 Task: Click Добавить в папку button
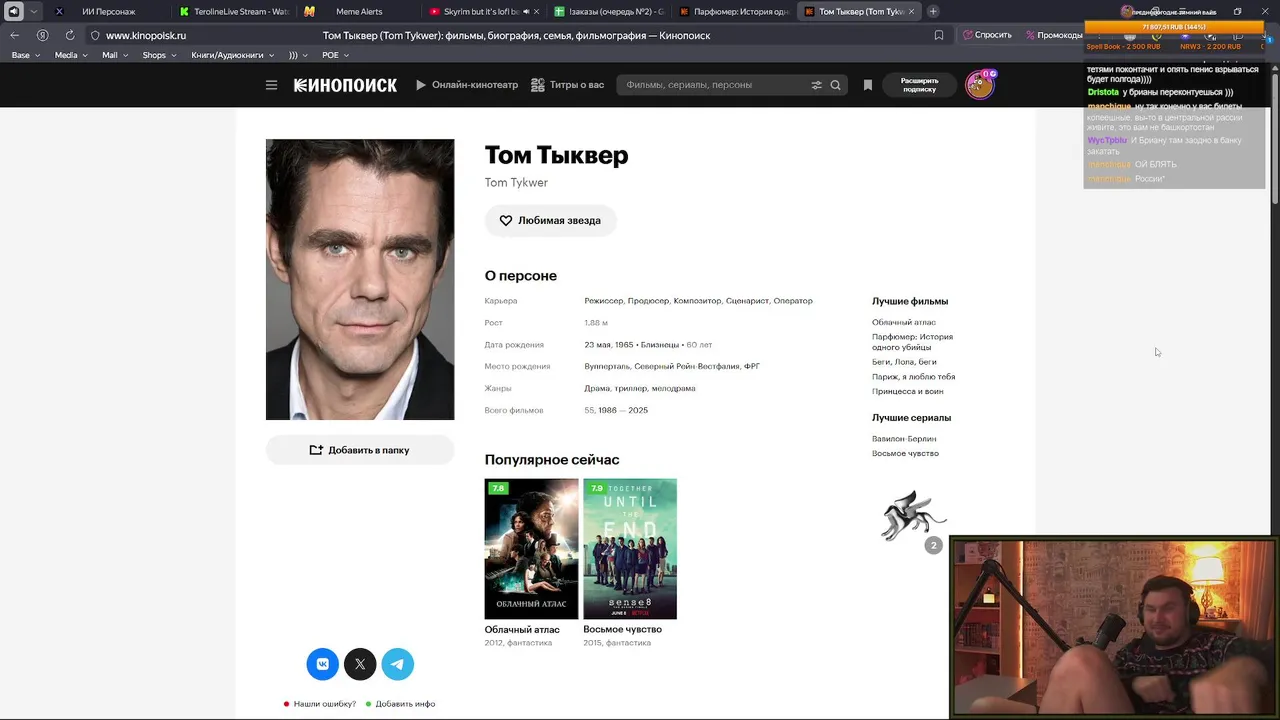pyautogui.click(x=360, y=450)
